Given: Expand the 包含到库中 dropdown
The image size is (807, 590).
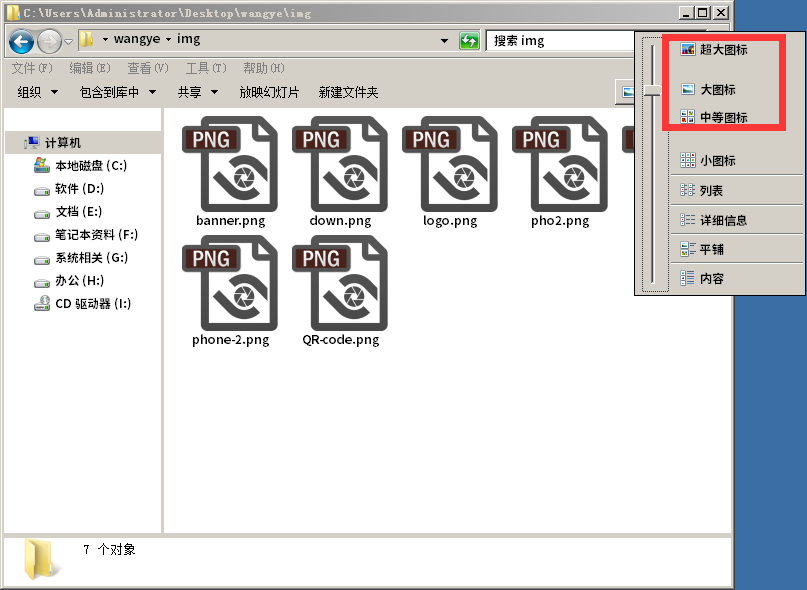Looking at the screenshot, I should [117, 92].
